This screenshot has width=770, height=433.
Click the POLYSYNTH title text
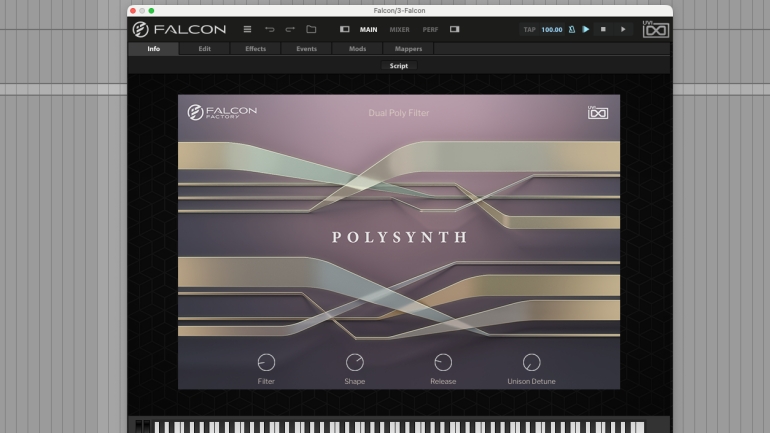click(x=399, y=237)
